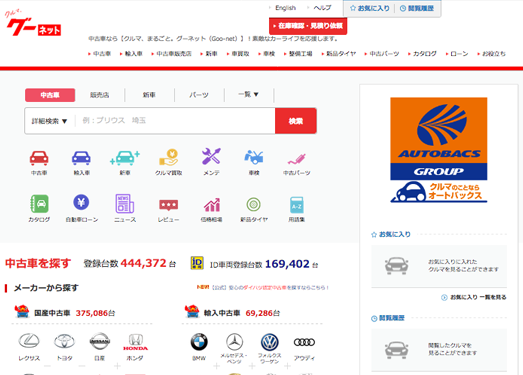The width and height of the screenshot is (523, 375).
Task: Choose the Nissan (日産) logo
Action: pos(100,341)
